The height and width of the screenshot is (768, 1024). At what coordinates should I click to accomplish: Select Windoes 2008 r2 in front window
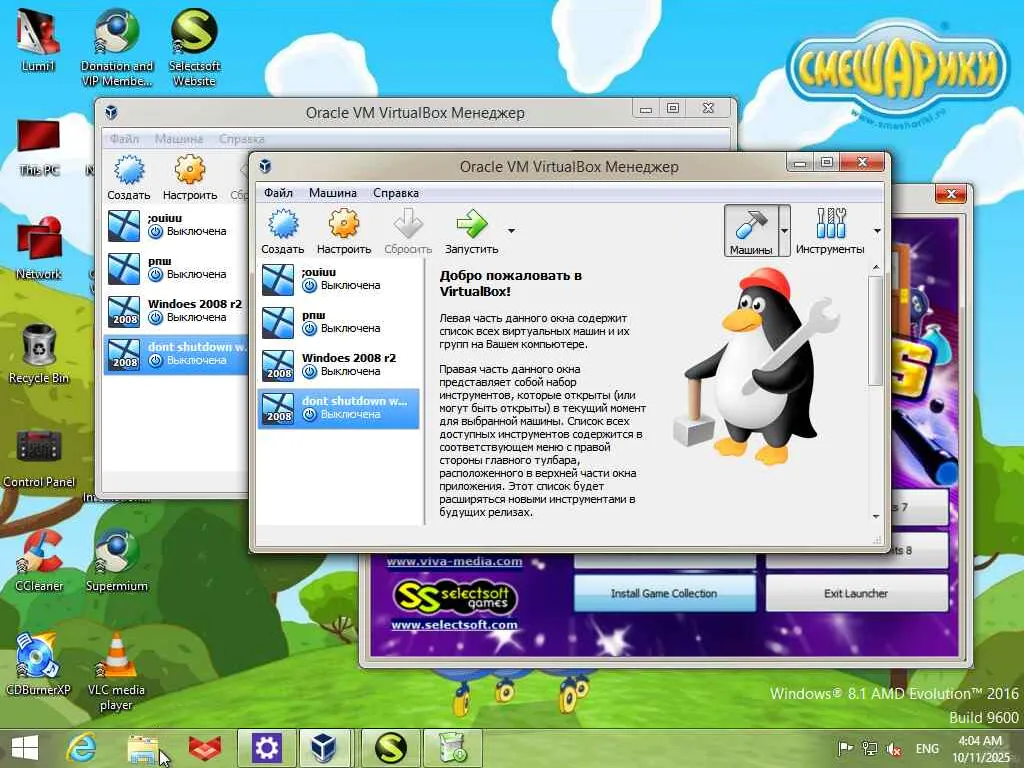(x=338, y=365)
